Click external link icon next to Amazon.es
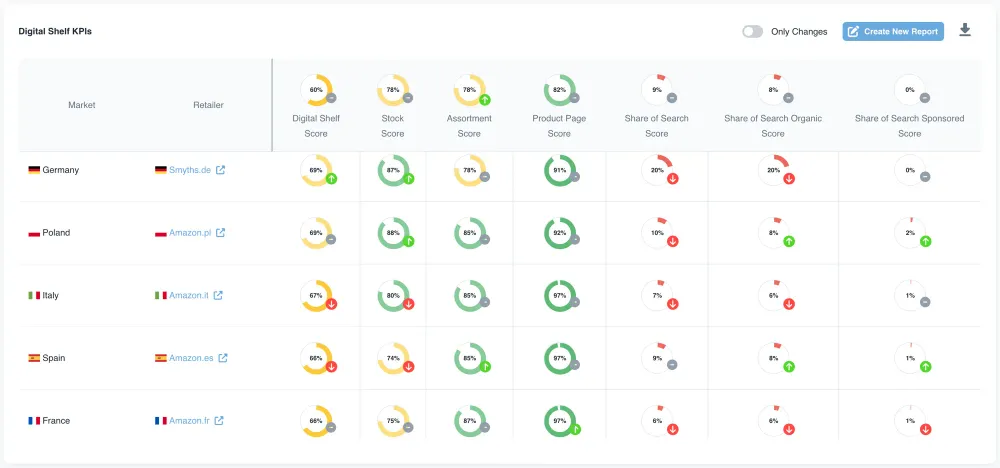 click(223, 358)
